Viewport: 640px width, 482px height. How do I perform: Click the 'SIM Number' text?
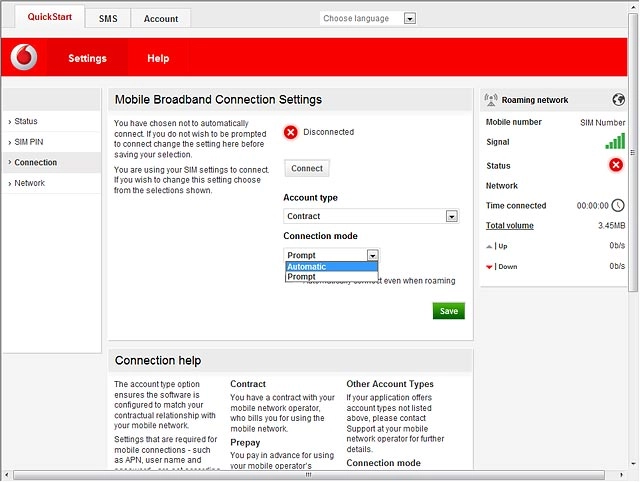tap(602, 122)
